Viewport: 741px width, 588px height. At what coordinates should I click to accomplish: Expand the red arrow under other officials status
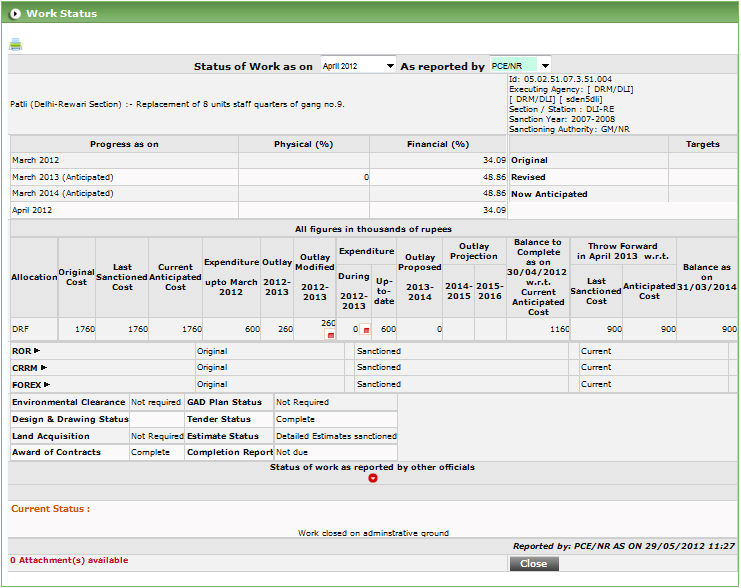tap(372, 478)
